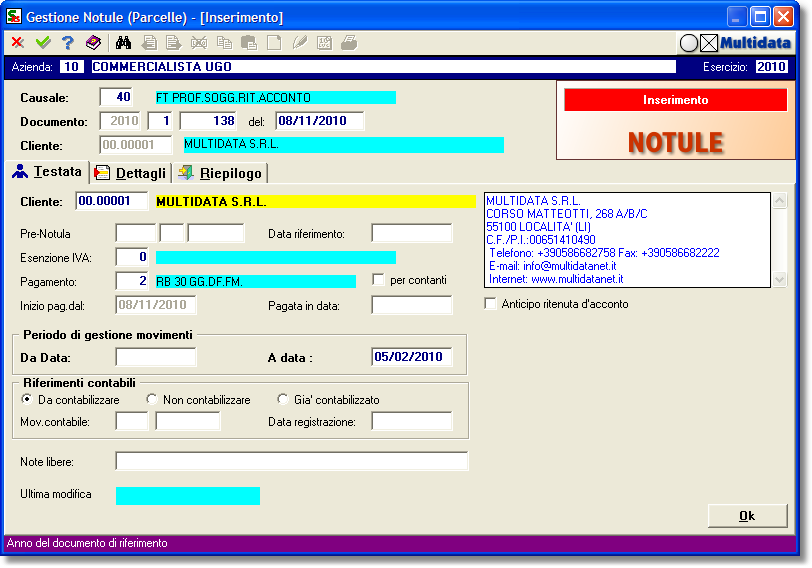
Task: Click the 'Data registrazione' field
Action: pos(412,421)
